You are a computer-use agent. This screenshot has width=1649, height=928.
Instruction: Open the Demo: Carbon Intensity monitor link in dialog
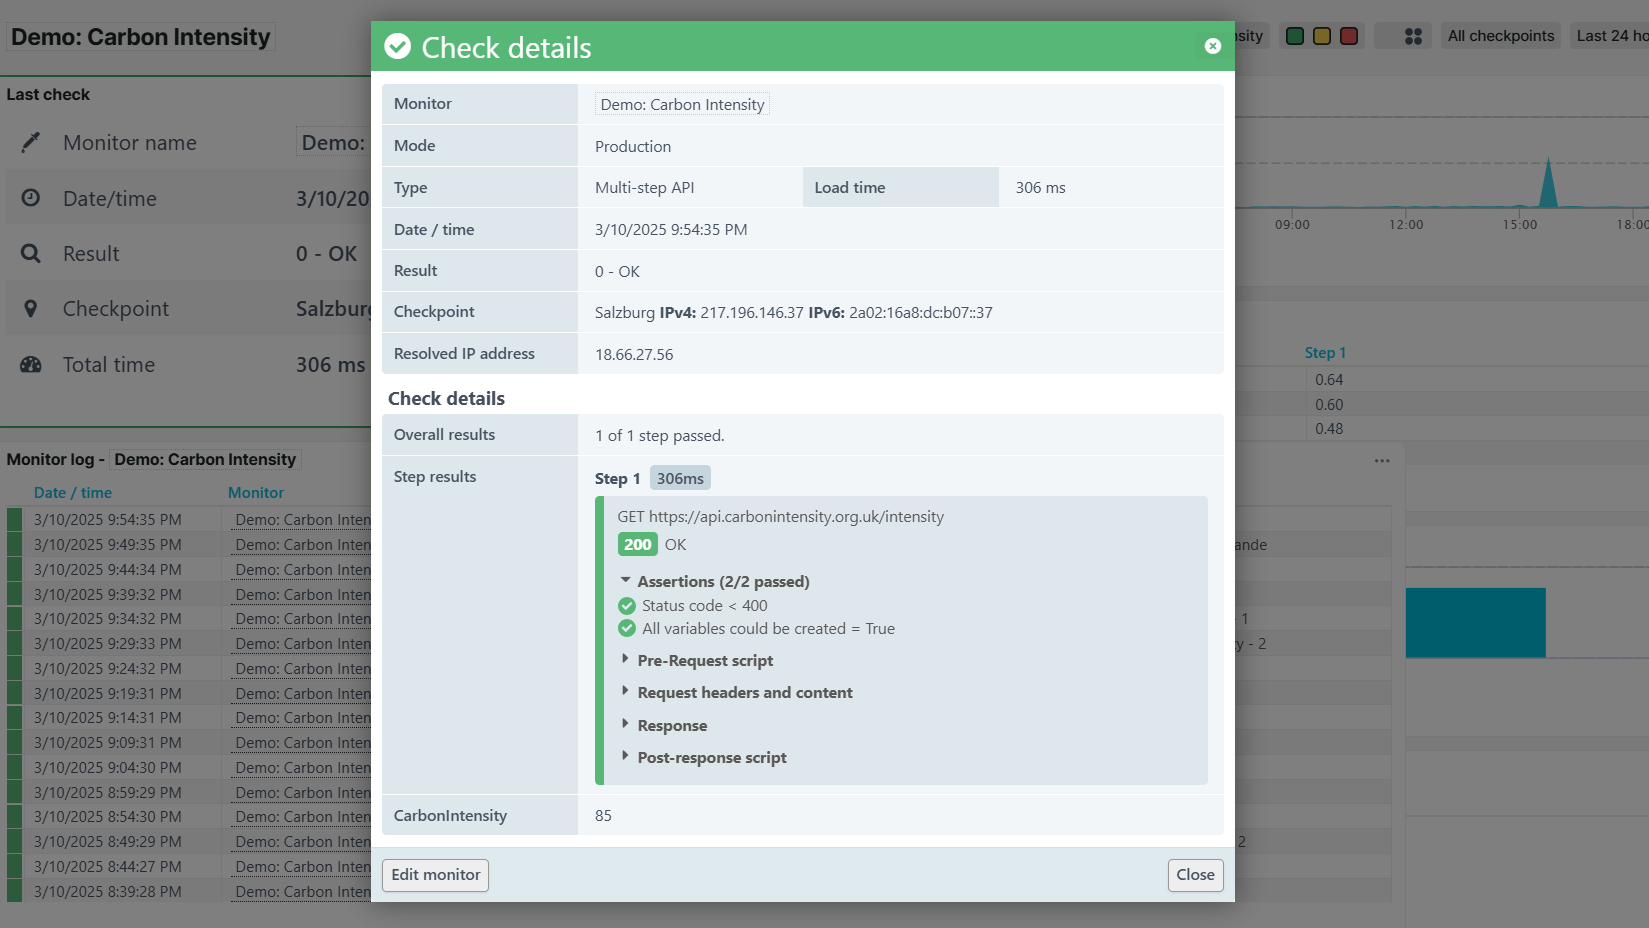click(682, 105)
